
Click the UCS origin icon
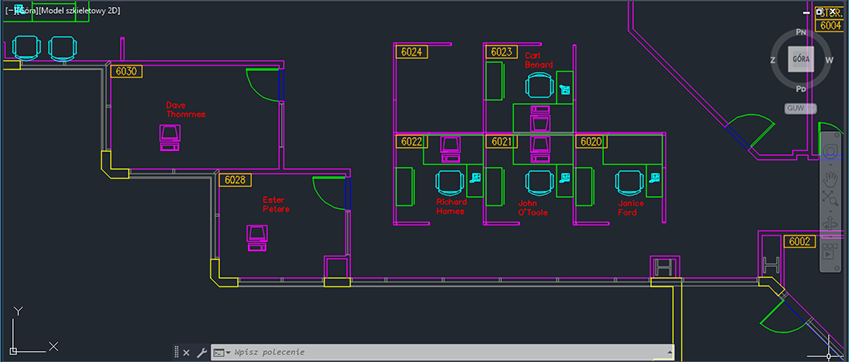click(14, 351)
